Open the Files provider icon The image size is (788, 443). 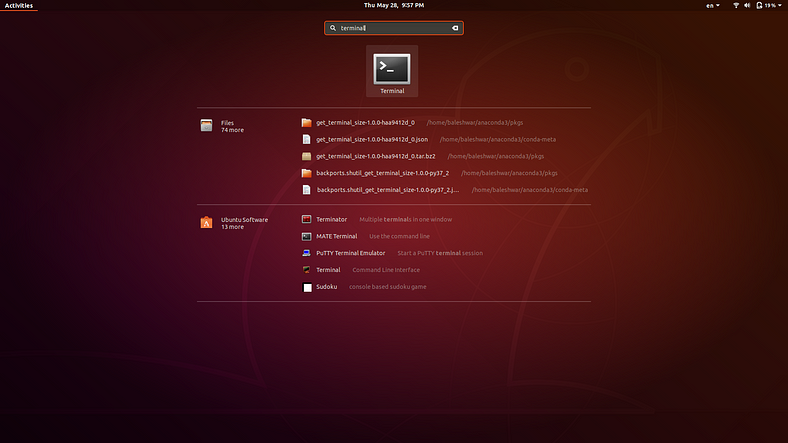pyautogui.click(x=206, y=126)
